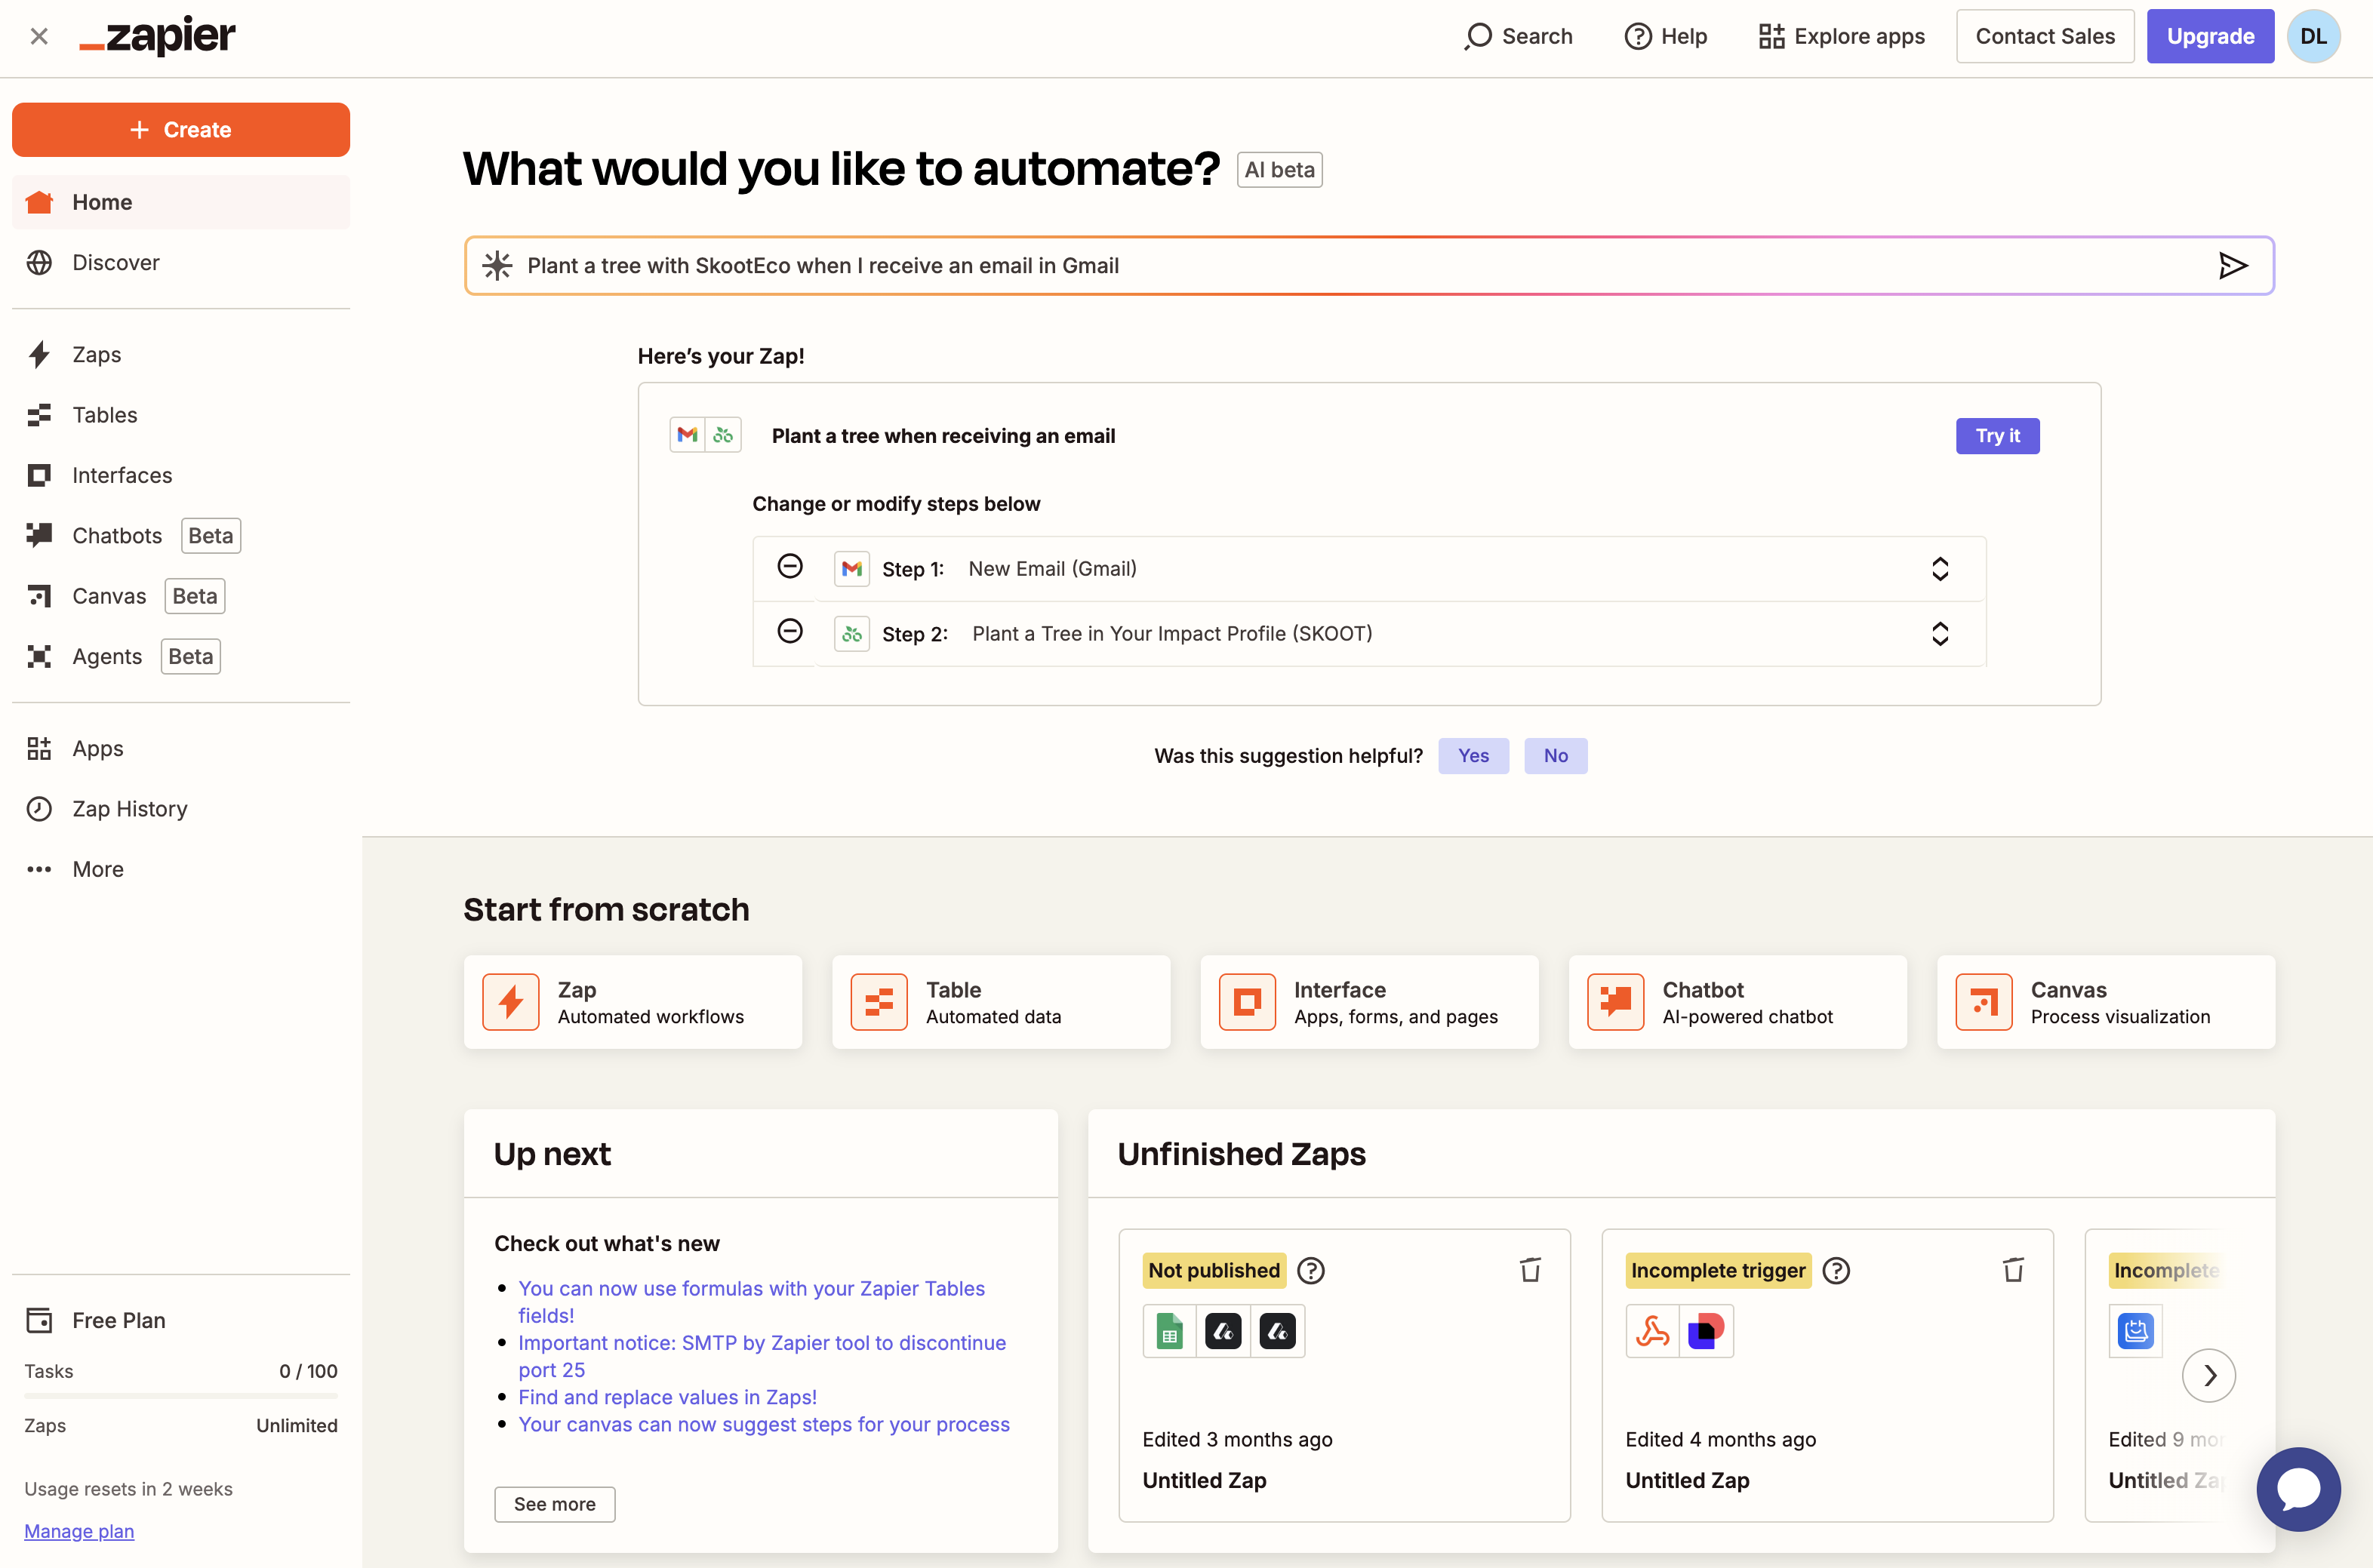
Task: Start a Zap from scratch
Action: [633, 1002]
